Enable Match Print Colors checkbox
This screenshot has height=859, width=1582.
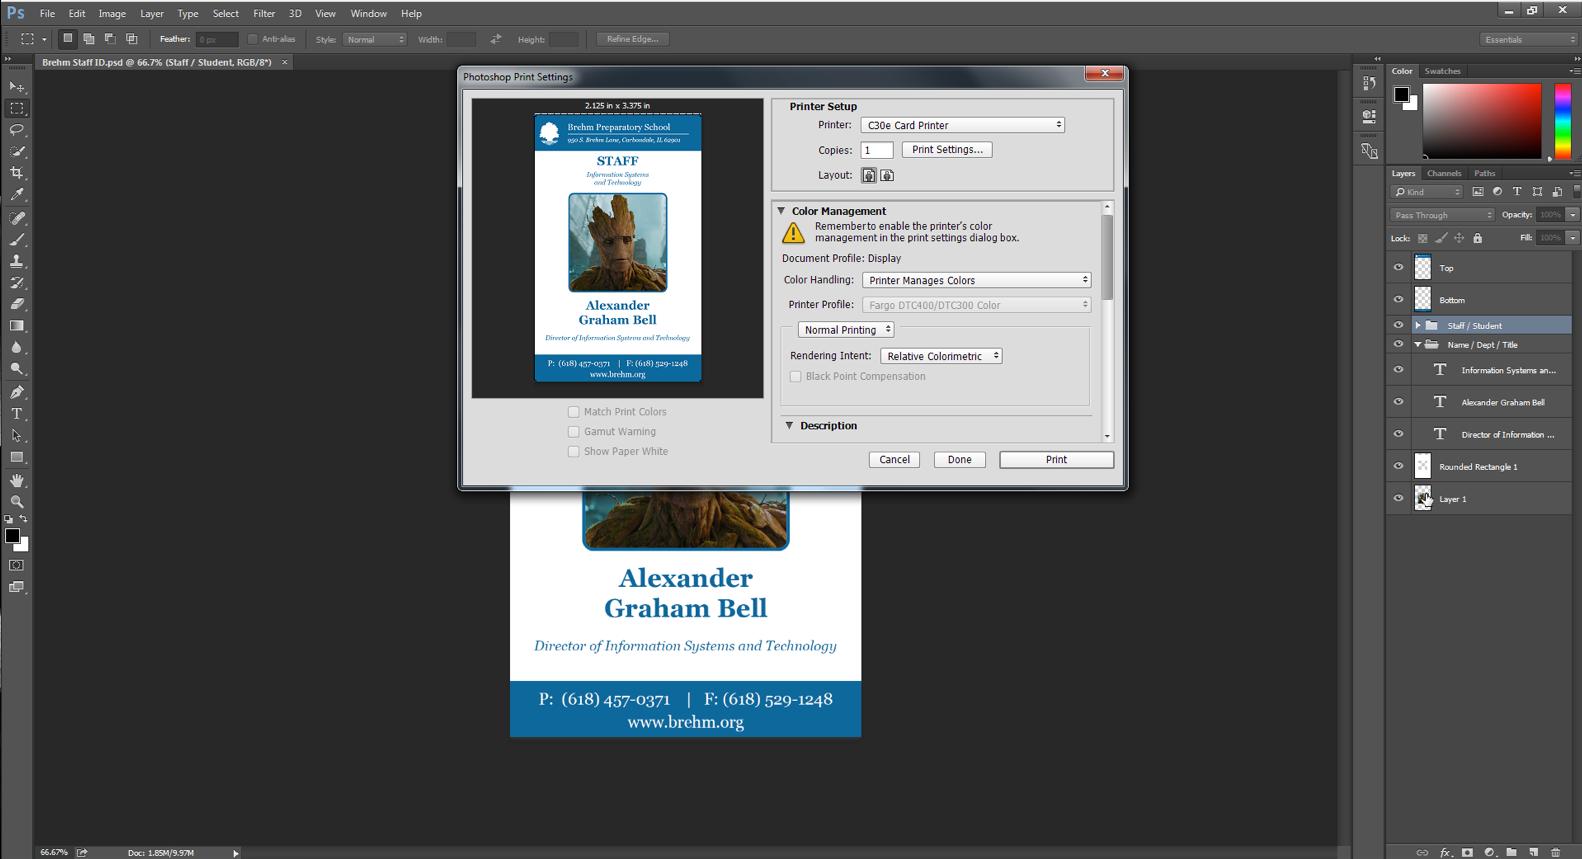point(574,412)
